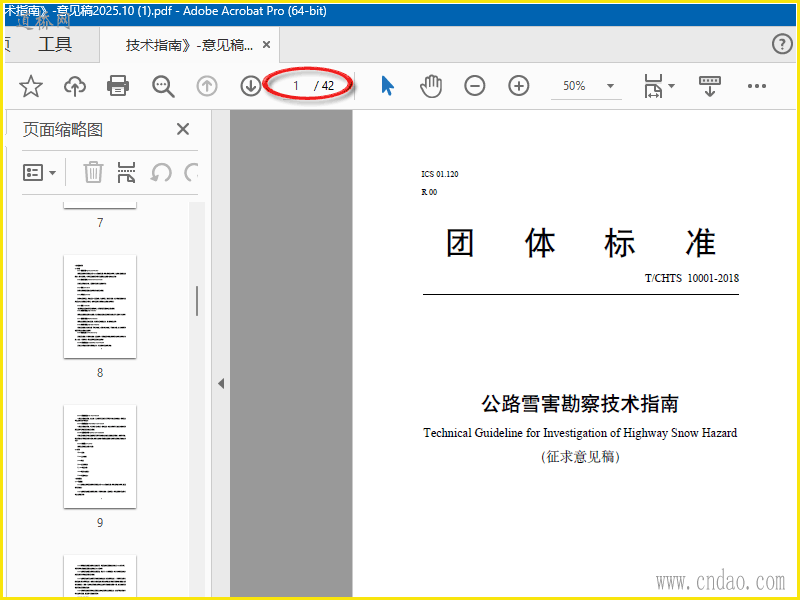The image size is (800, 600).
Task: Click the English title Technical Guideline line
Action: 580,433
